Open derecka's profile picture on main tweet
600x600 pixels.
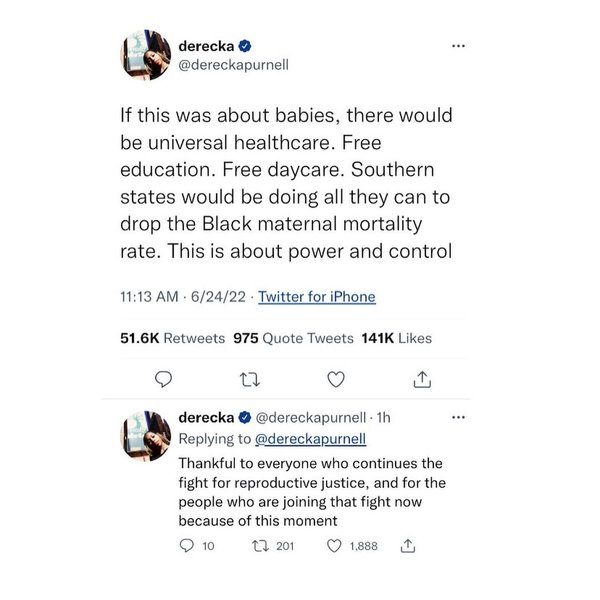pos(144,55)
